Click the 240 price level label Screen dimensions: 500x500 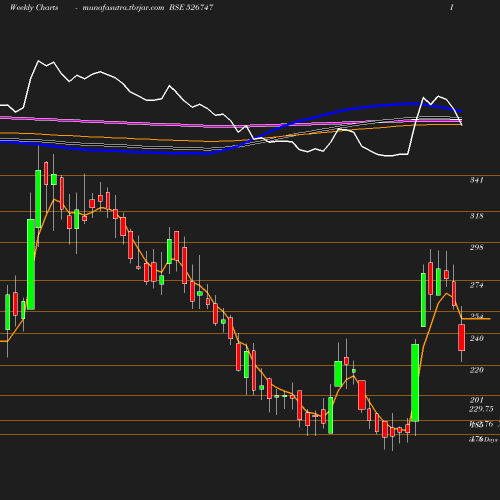tap(477, 338)
